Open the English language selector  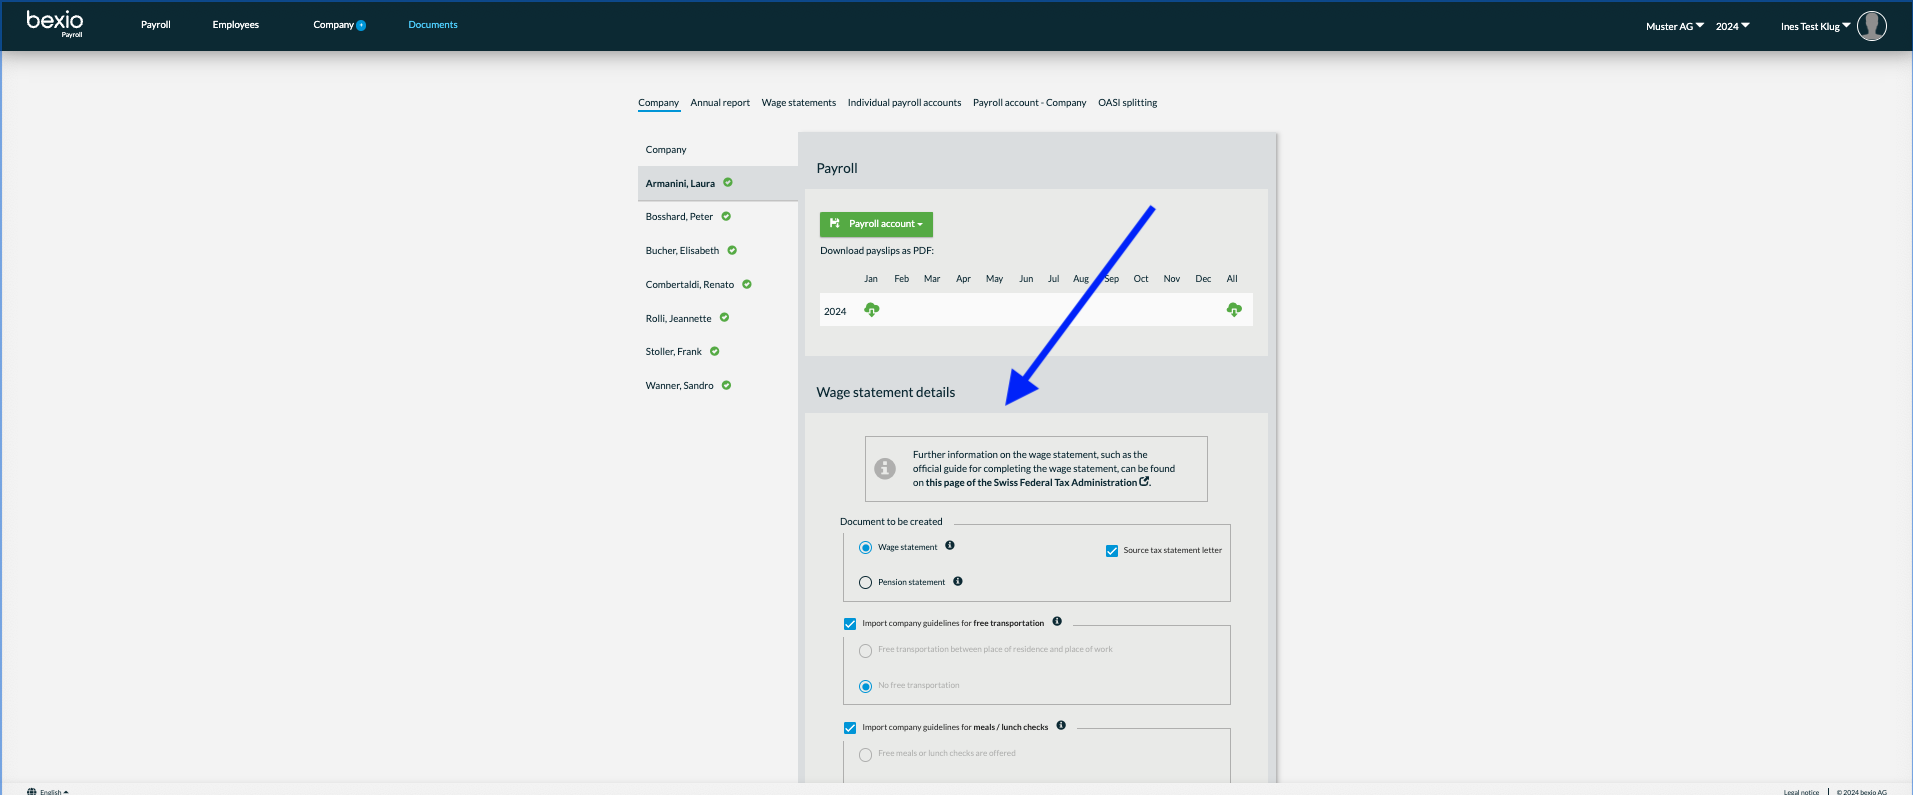54,791
